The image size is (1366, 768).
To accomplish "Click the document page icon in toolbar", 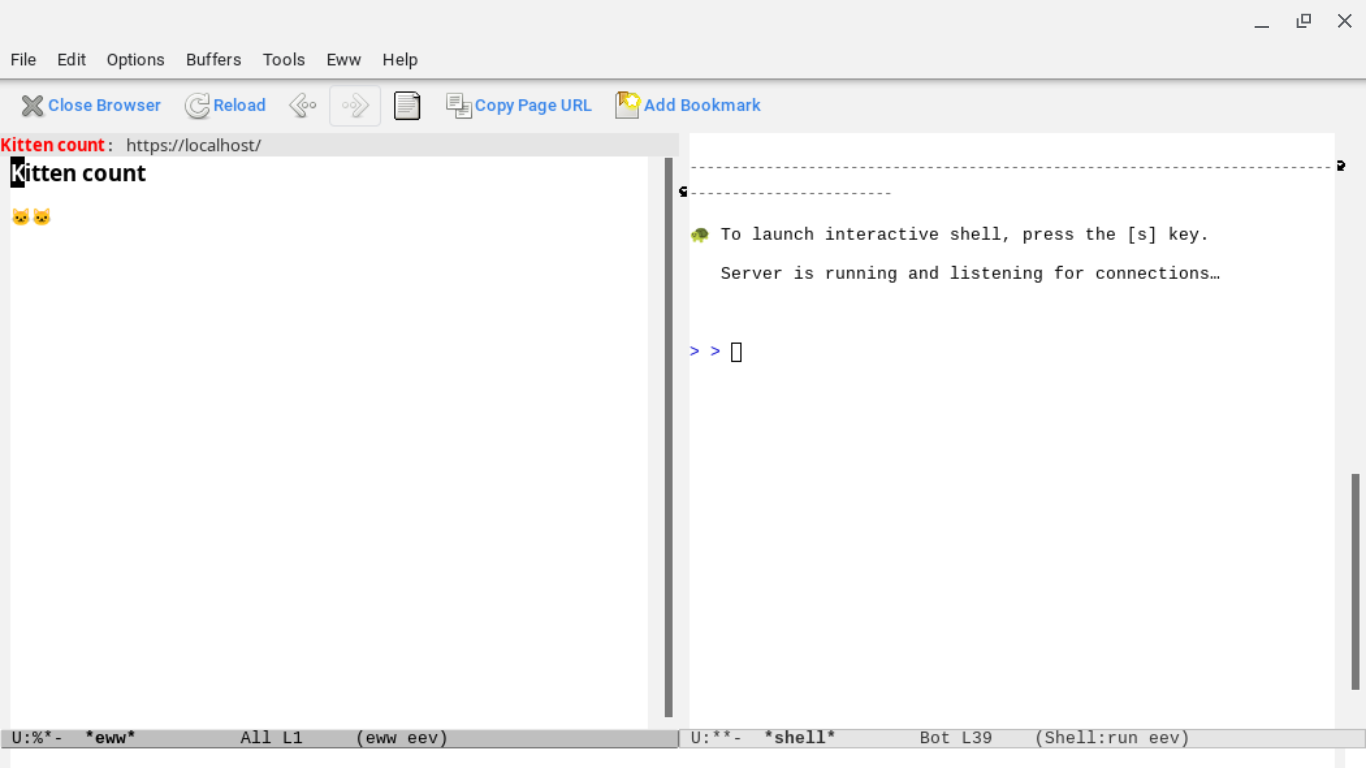I will (x=407, y=105).
